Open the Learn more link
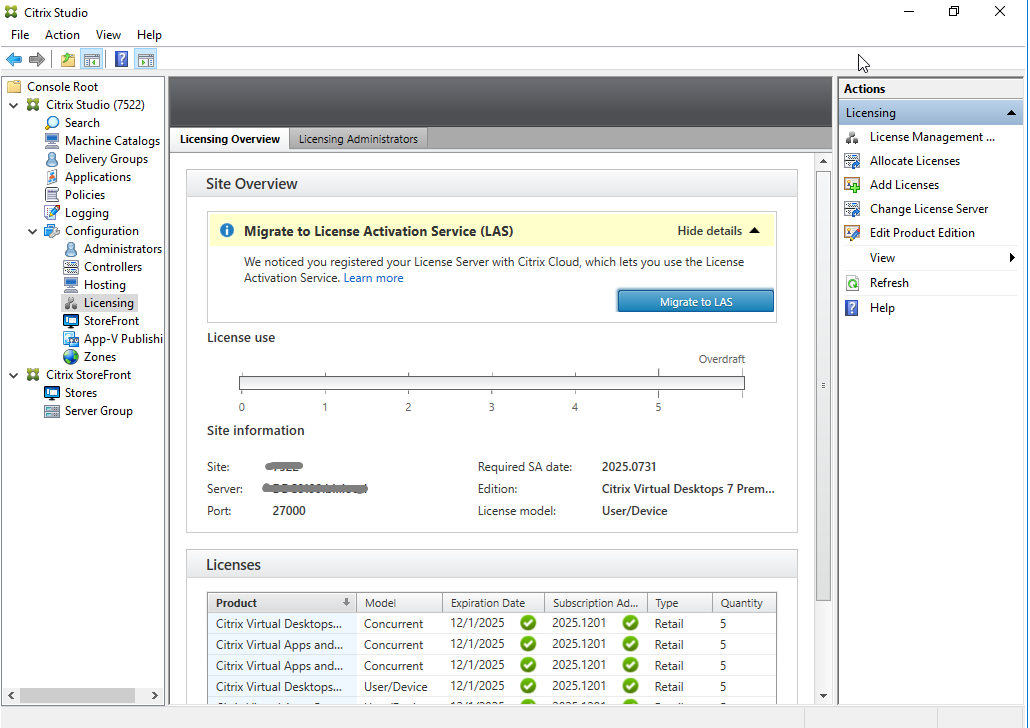Image resolution: width=1030 pixels, height=728 pixels. pos(373,277)
